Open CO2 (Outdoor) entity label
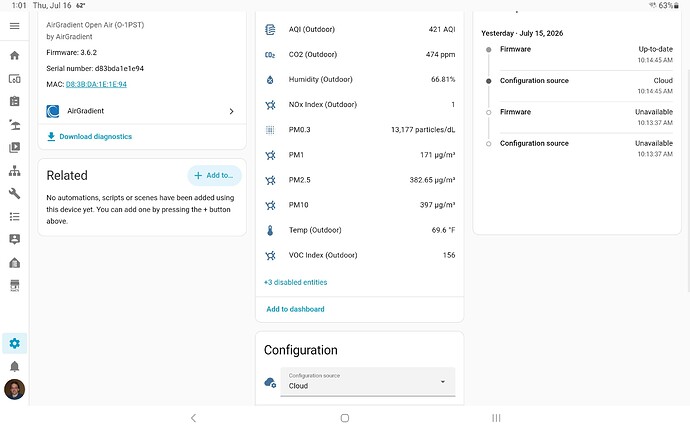 point(313,55)
